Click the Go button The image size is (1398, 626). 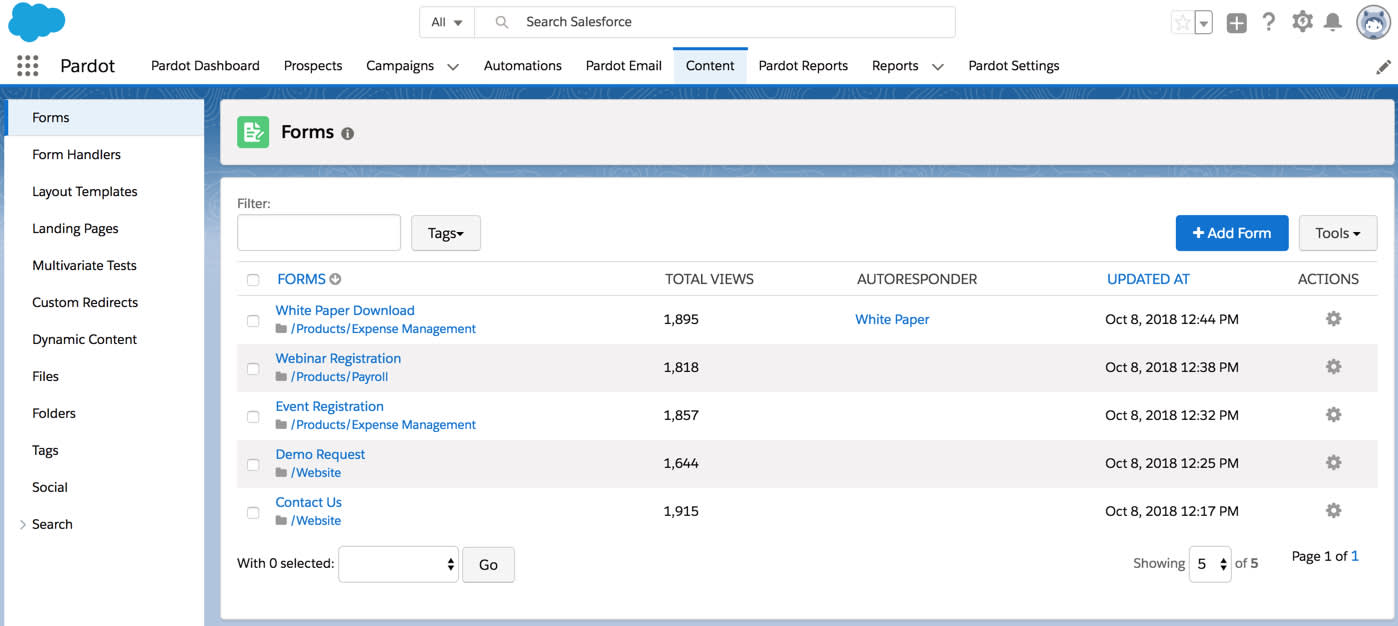pyautogui.click(x=488, y=564)
